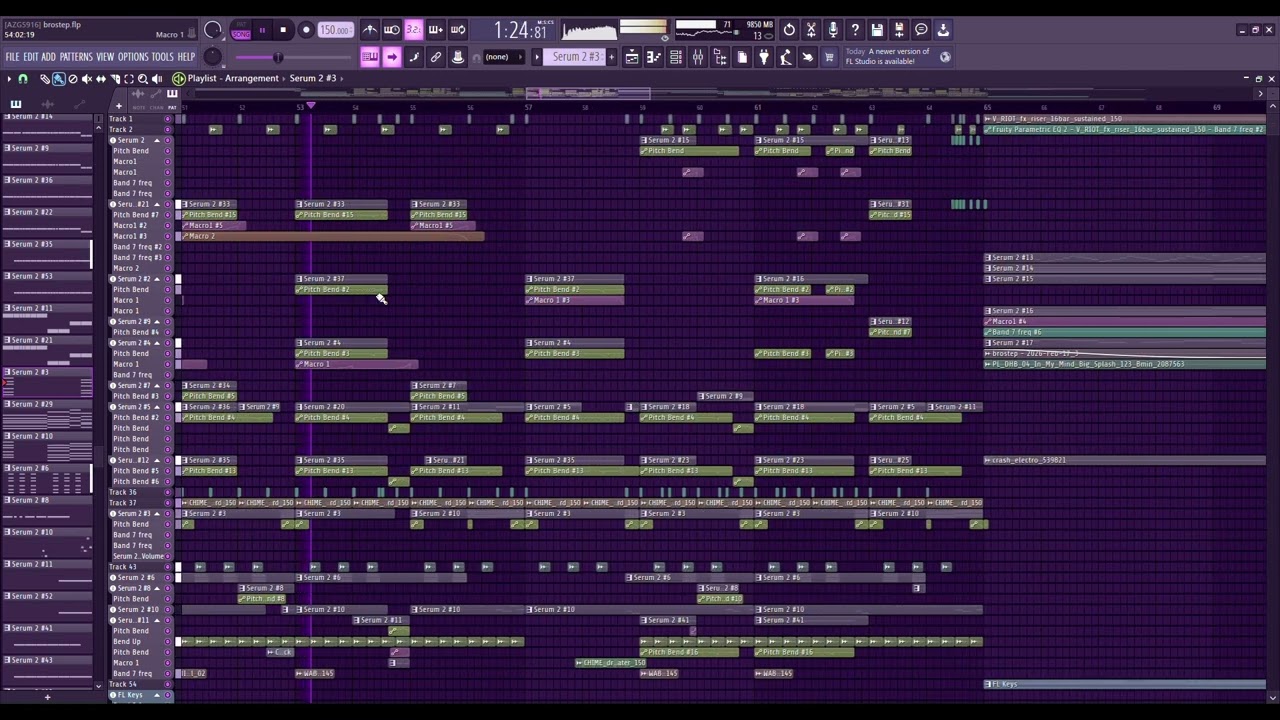The width and height of the screenshot is (1280, 720).
Task: Save new version of the project
Action: coord(899,29)
